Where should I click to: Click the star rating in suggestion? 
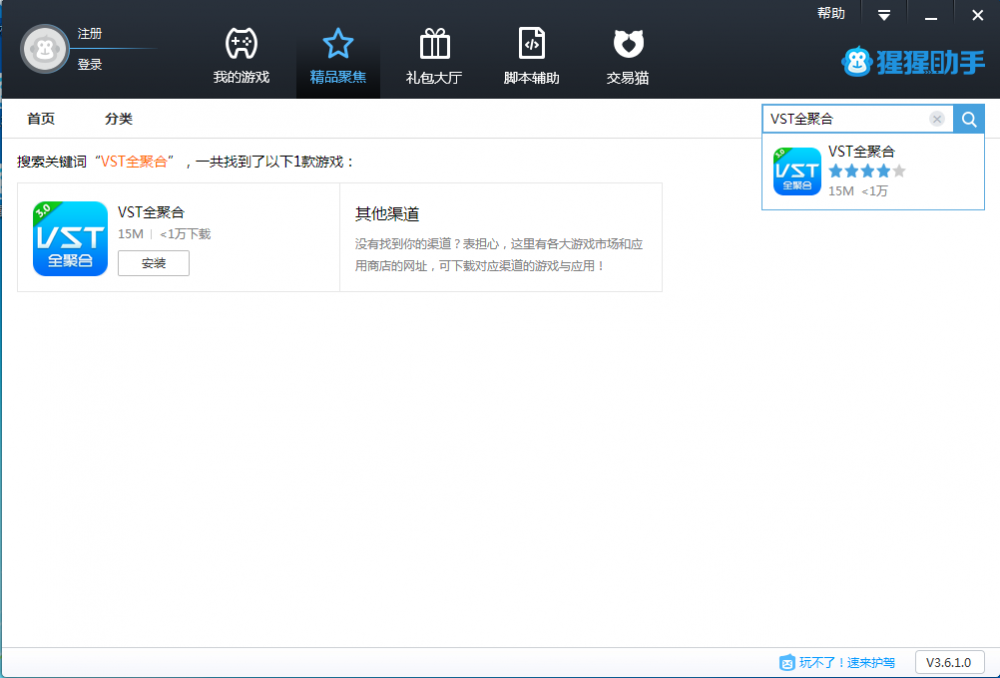(867, 171)
